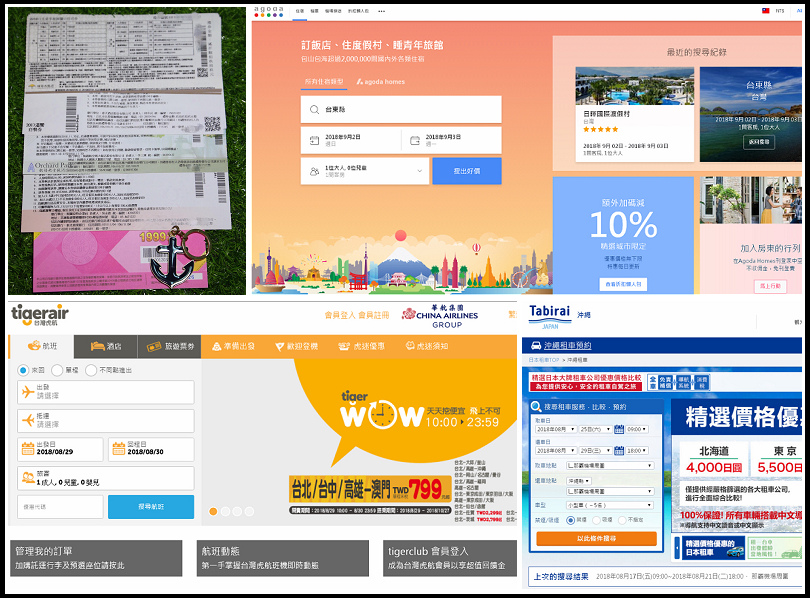Click the left arrow of Tabirai banner carousel
This screenshot has height=598, width=810.
[677, 548]
